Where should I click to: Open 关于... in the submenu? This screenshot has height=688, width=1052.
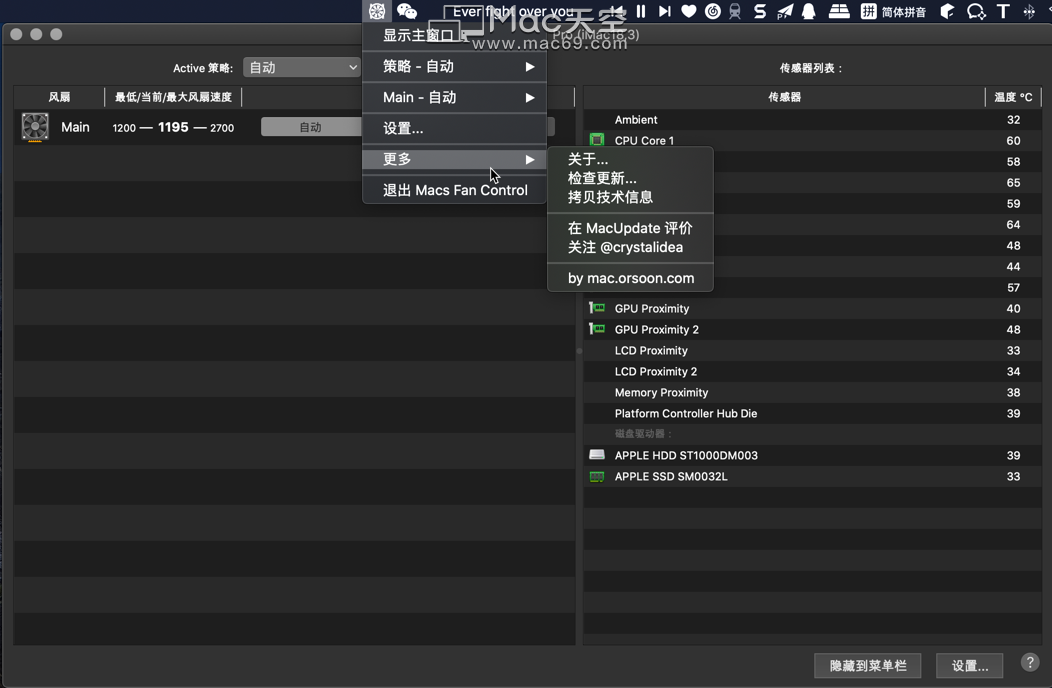click(x=630, y=159)
